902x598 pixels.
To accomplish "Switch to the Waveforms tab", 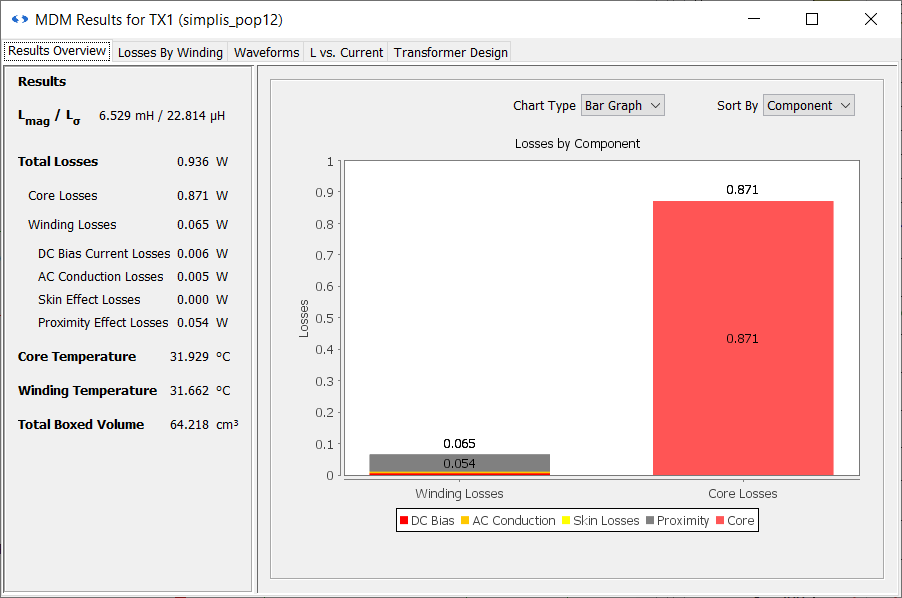I will (266, 52).
